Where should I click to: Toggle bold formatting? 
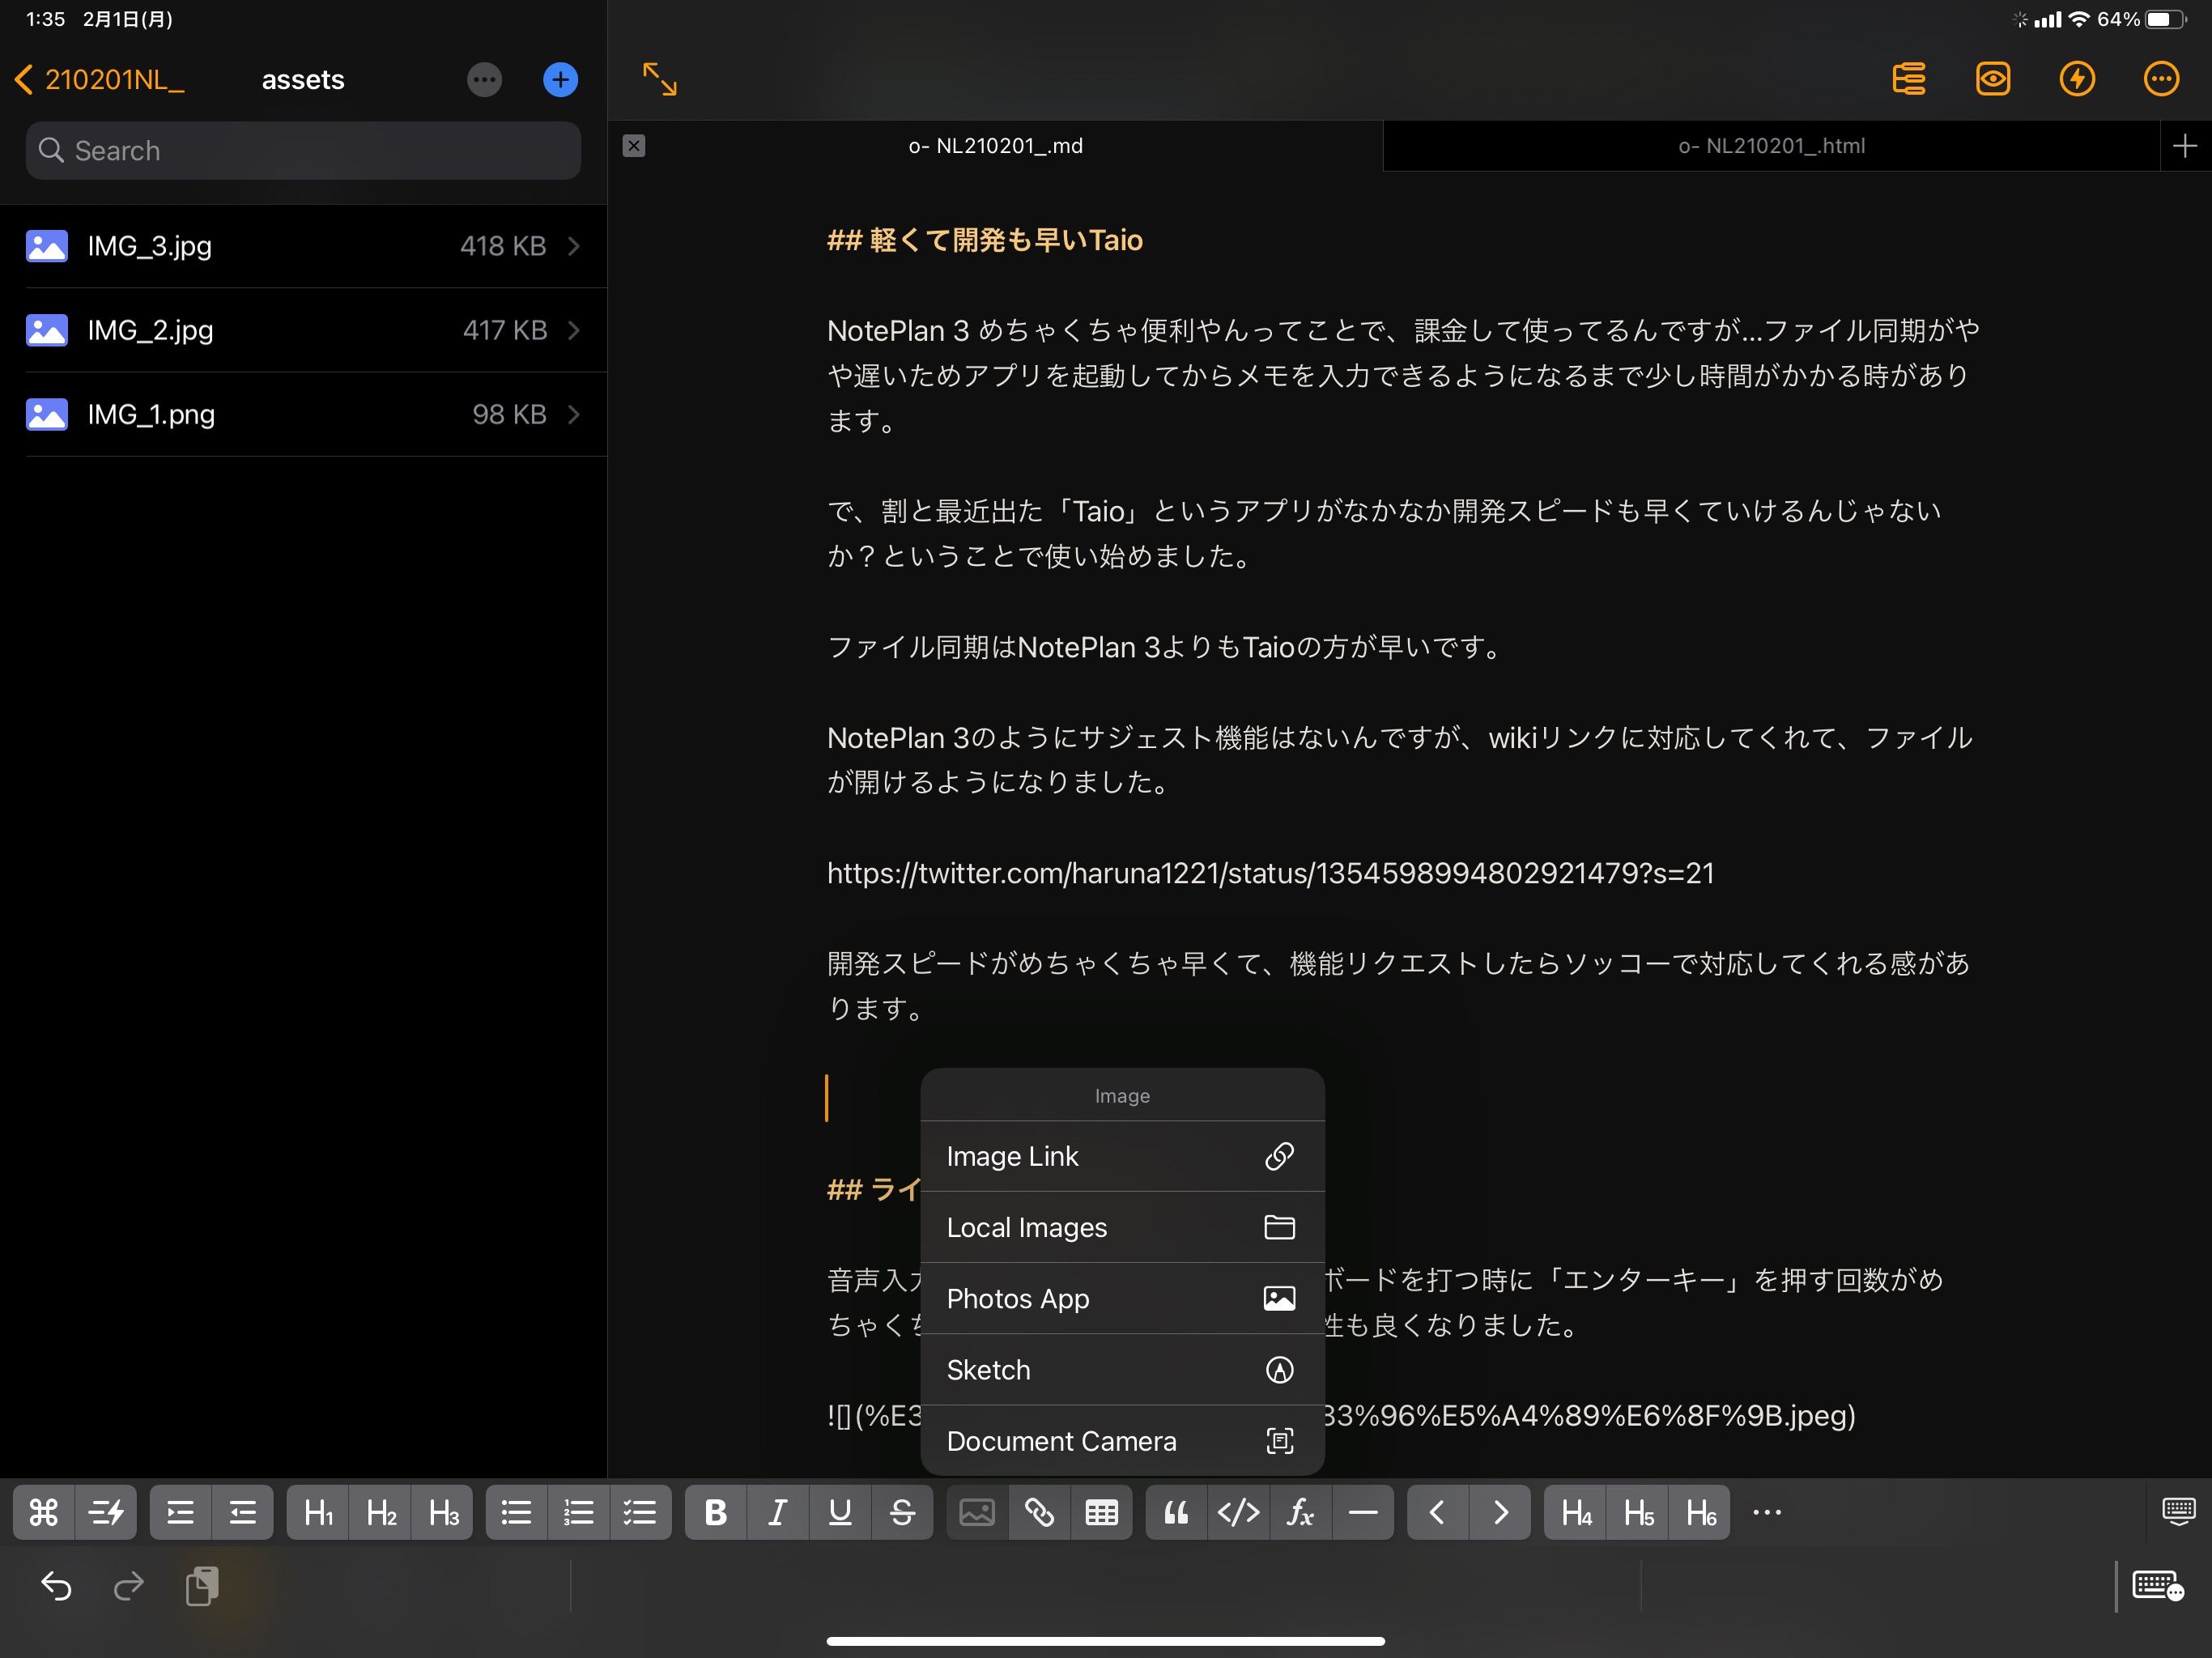pos(715,1512)
